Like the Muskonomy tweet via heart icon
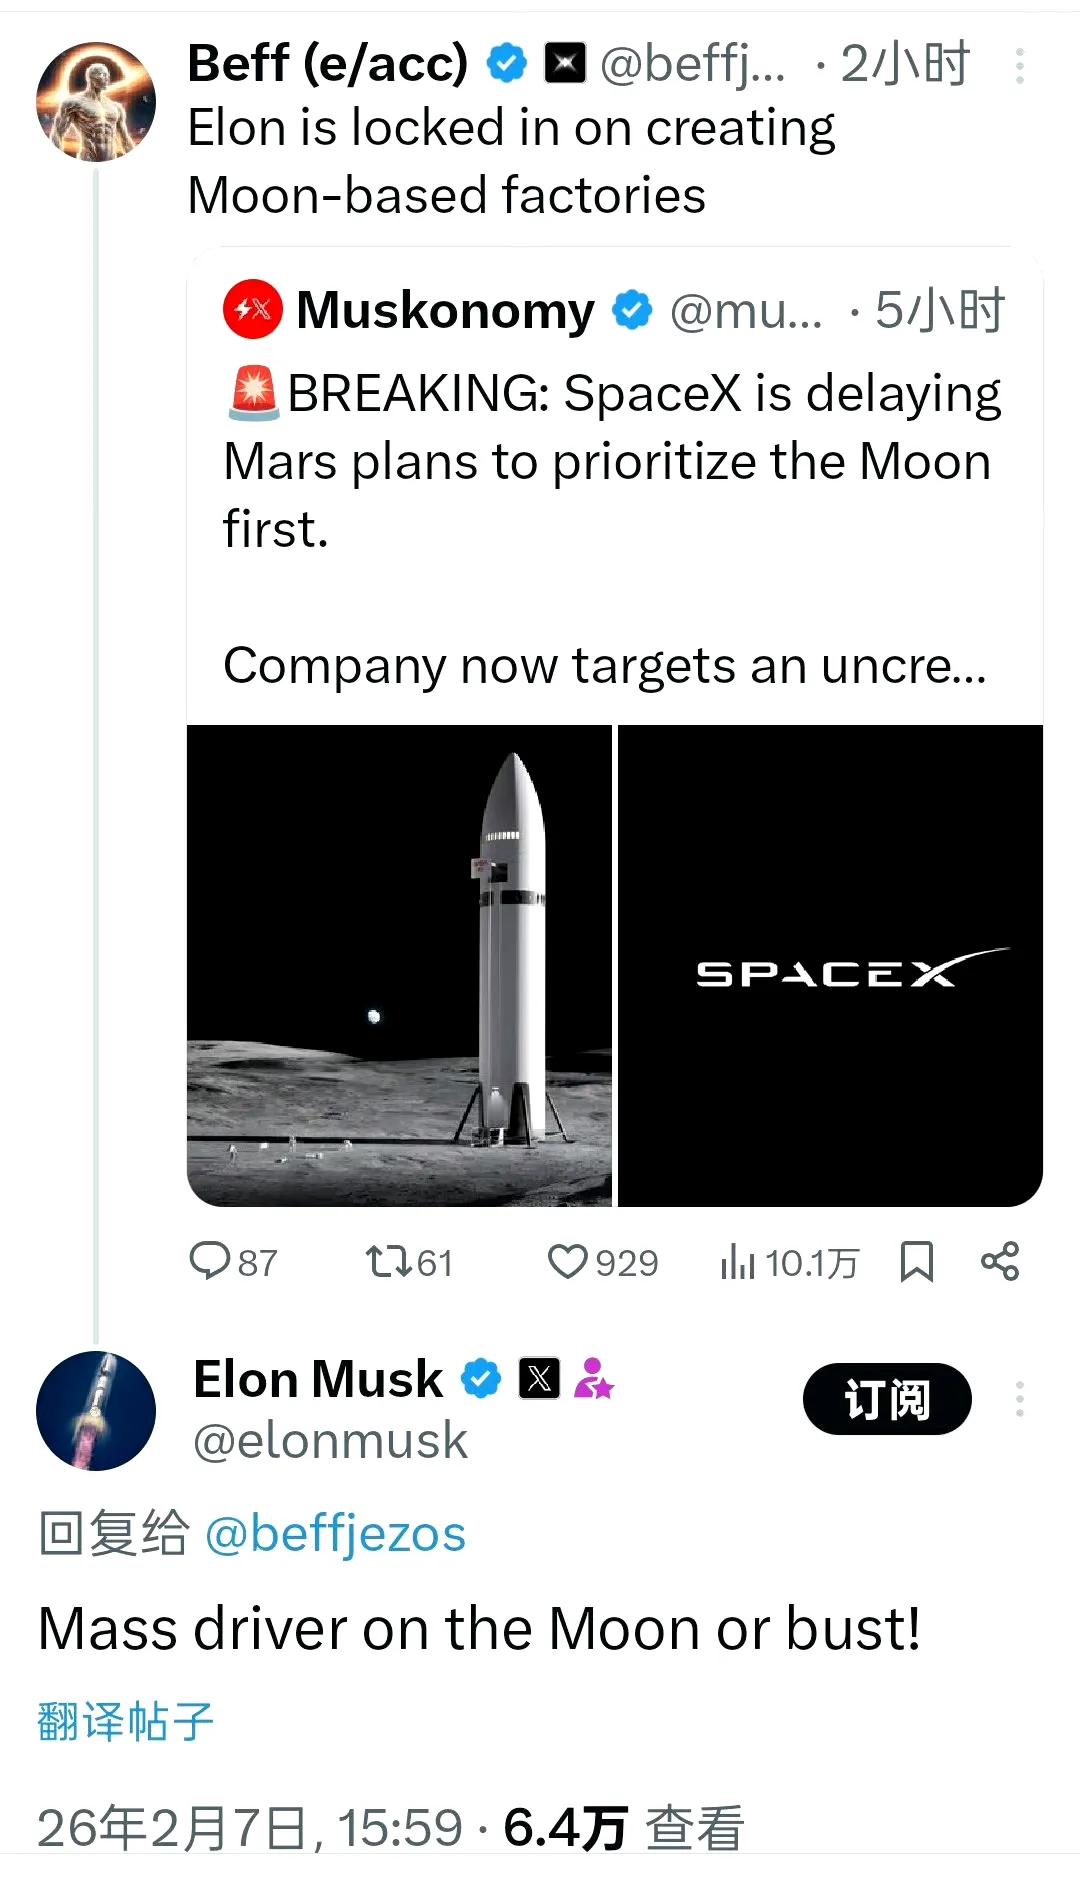 572,1262
